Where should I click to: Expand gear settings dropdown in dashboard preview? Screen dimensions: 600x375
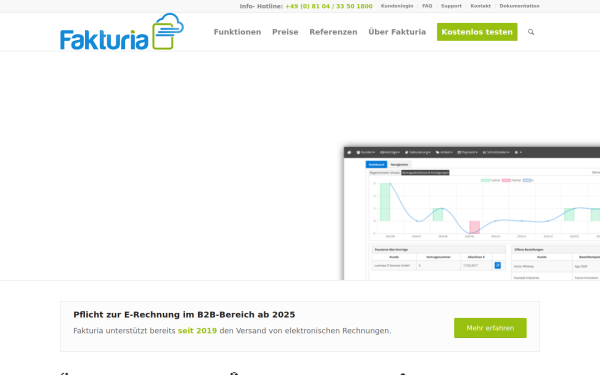click(518, 152)
